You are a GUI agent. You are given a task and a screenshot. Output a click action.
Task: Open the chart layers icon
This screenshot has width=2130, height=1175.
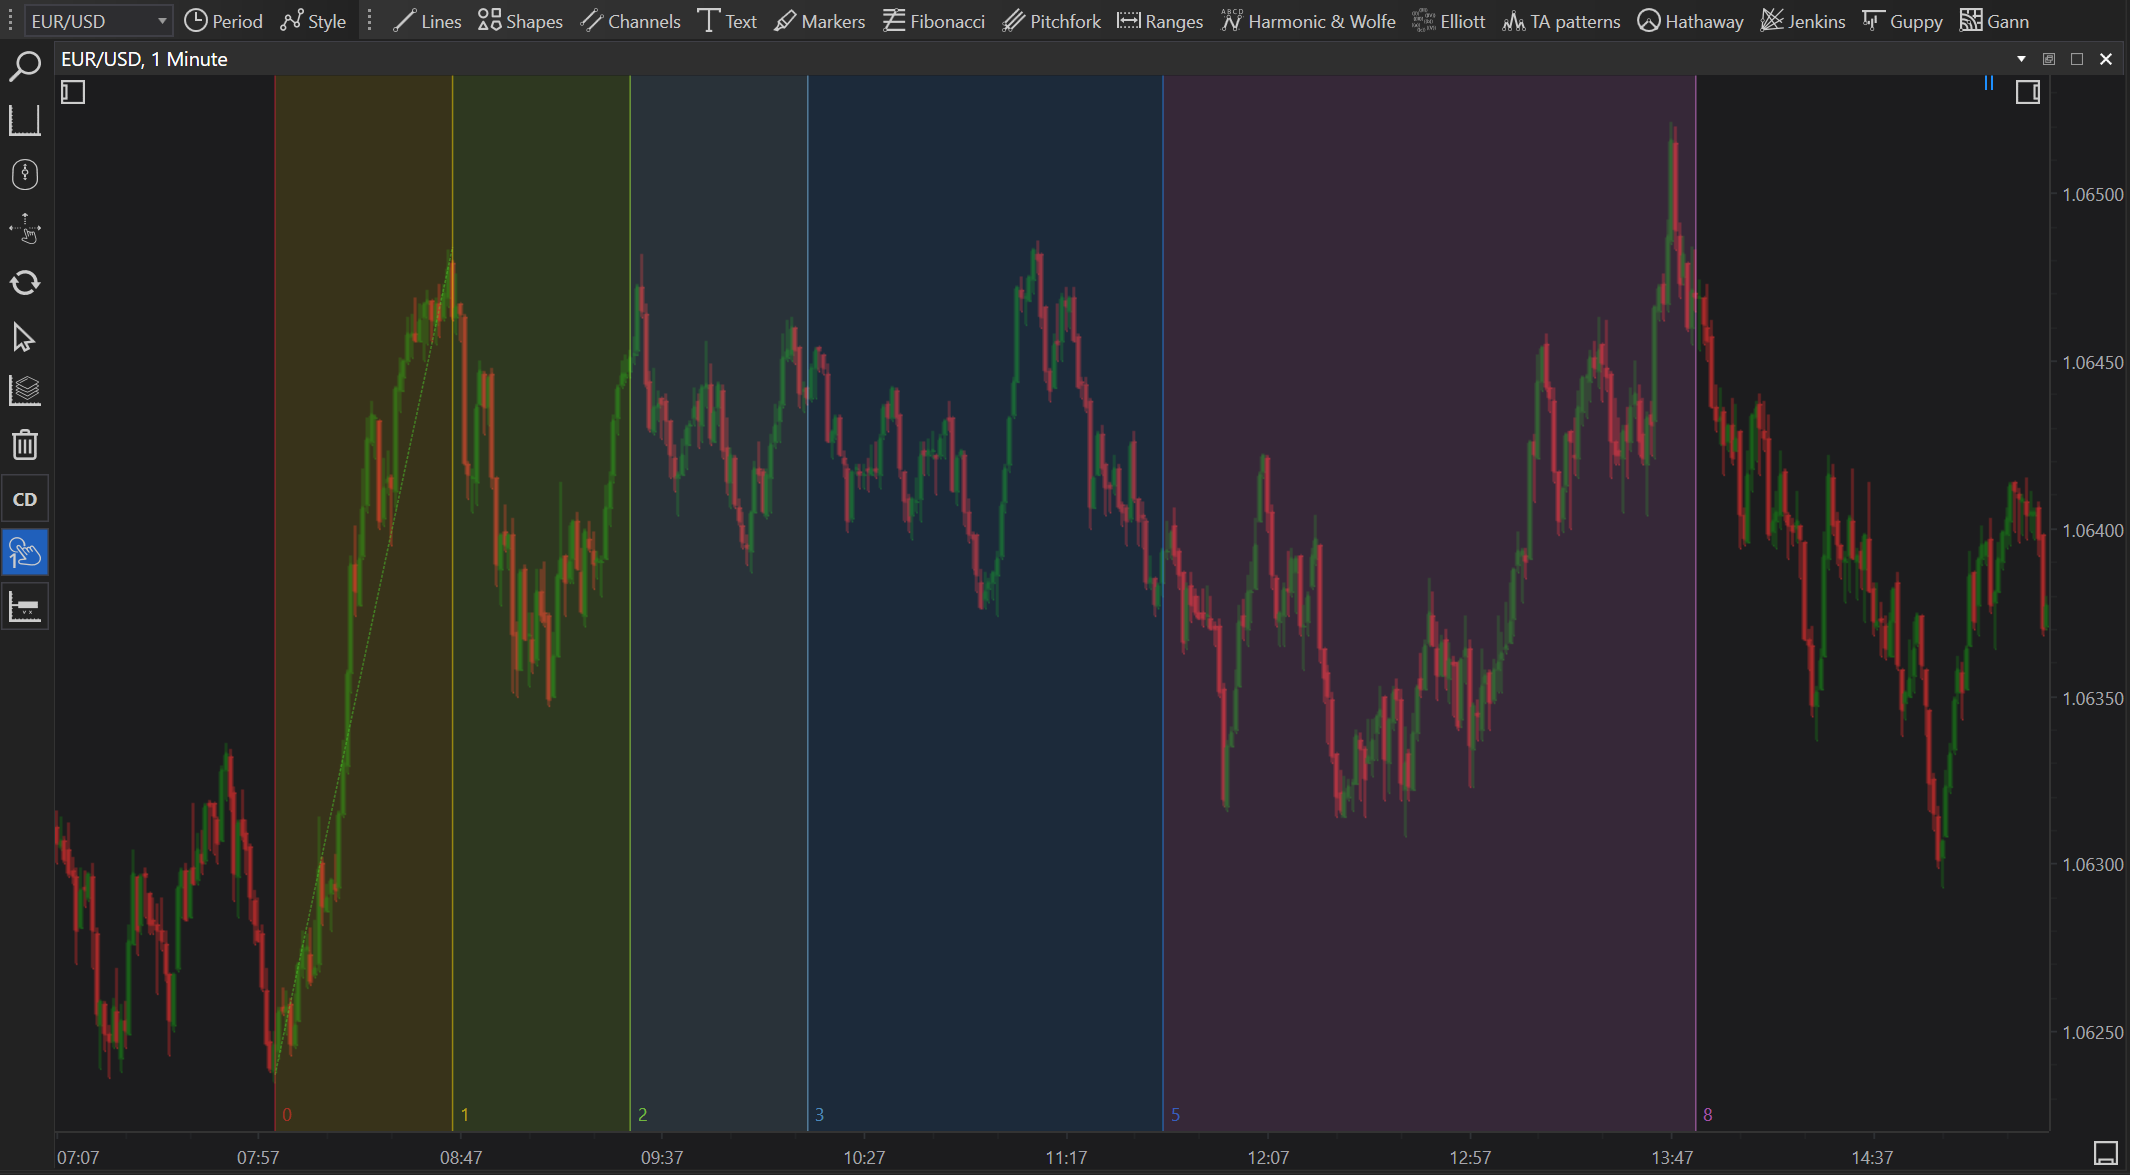[24, 391]
